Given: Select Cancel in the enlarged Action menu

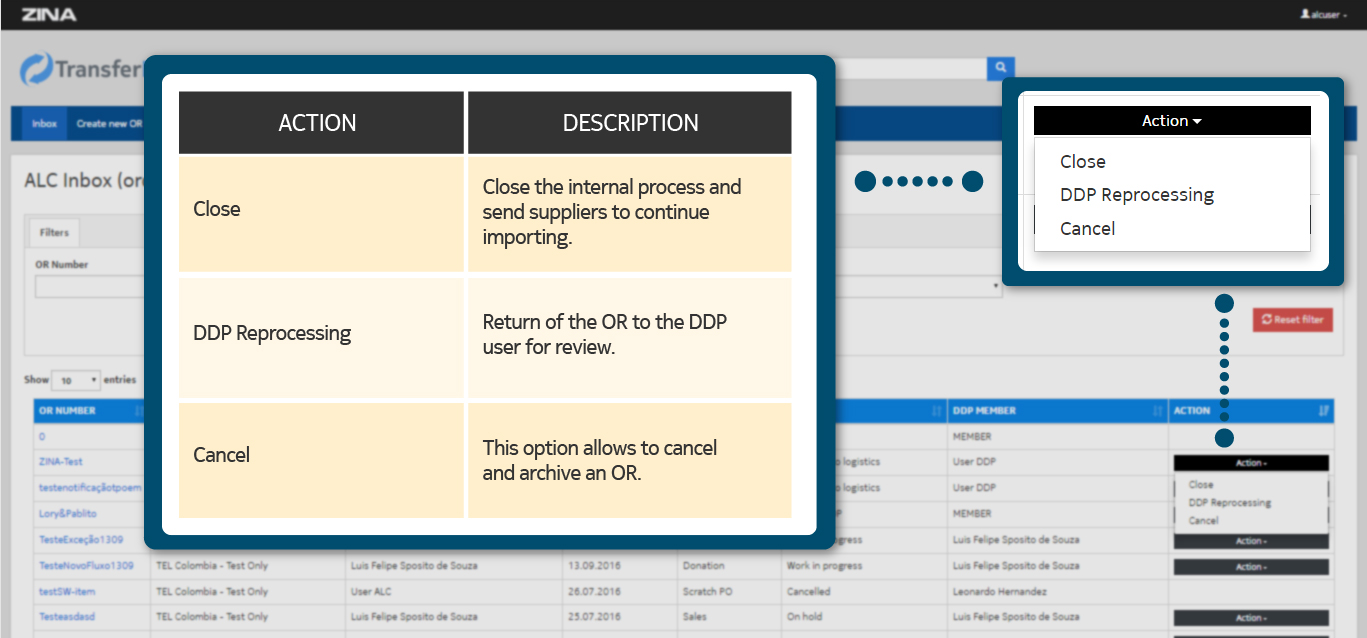Looking at the screenshot, I should click(x=1087, y=229).
